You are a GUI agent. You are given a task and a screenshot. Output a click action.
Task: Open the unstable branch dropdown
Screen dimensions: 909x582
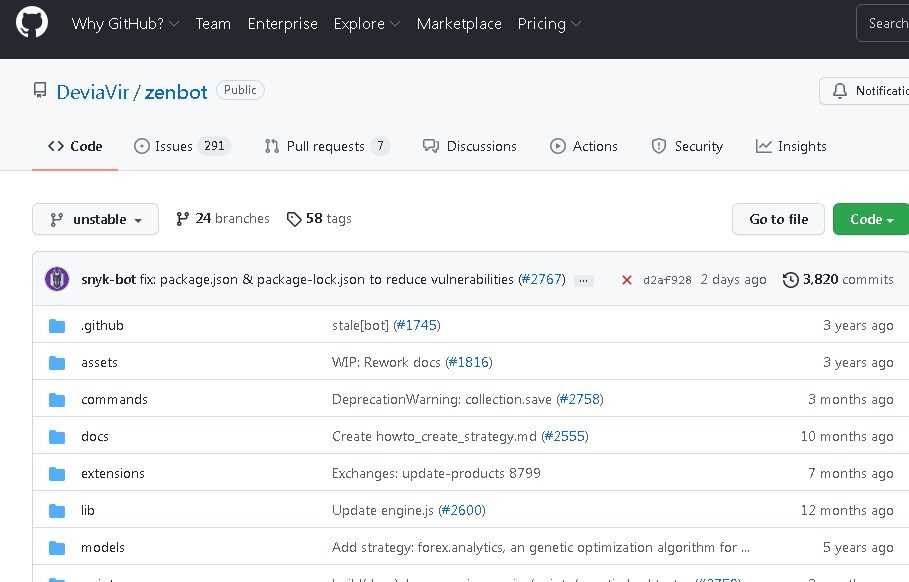click(x=95, y=220)
